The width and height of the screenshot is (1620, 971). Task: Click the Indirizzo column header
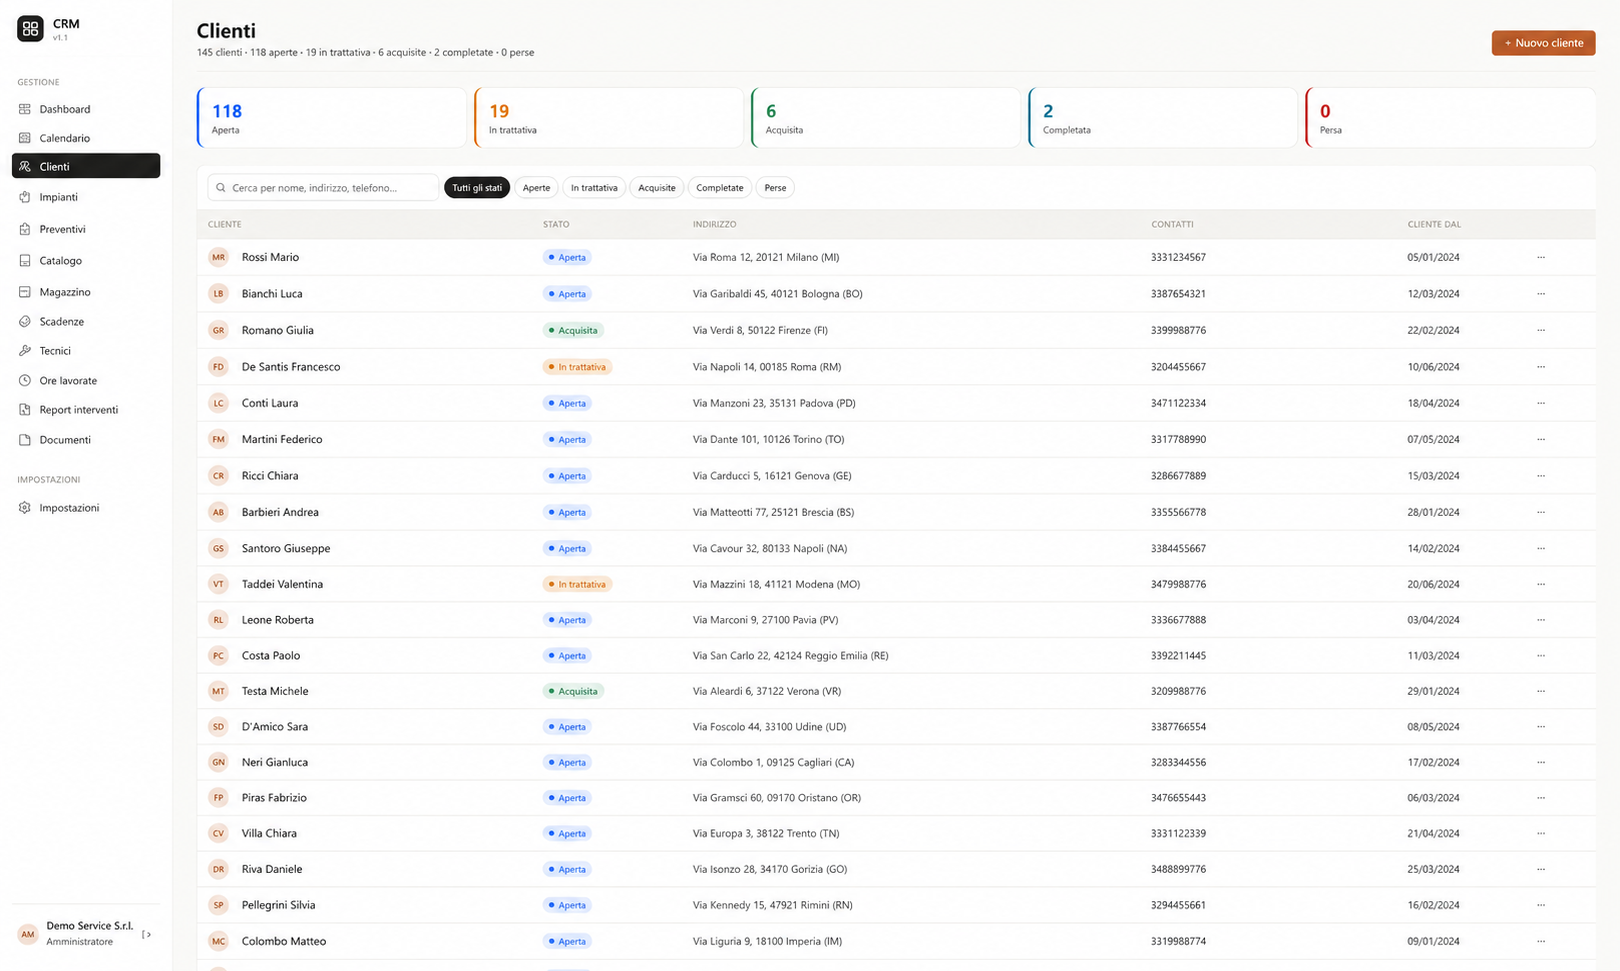[714, 224]
